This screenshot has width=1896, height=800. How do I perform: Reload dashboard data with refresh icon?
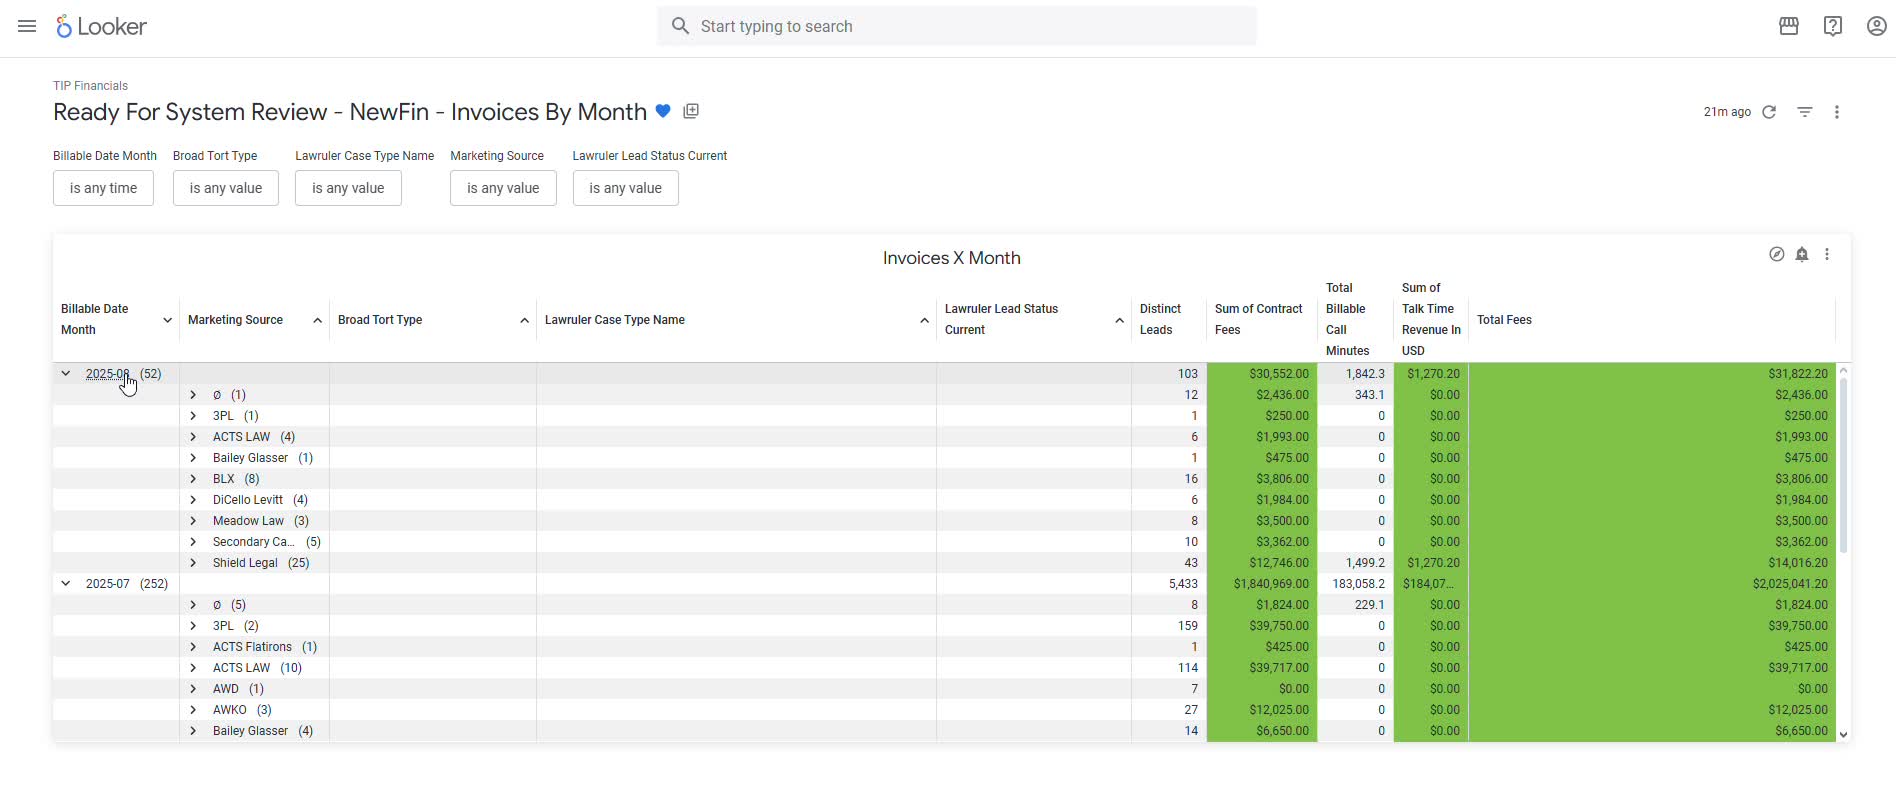click(1769, 112)
